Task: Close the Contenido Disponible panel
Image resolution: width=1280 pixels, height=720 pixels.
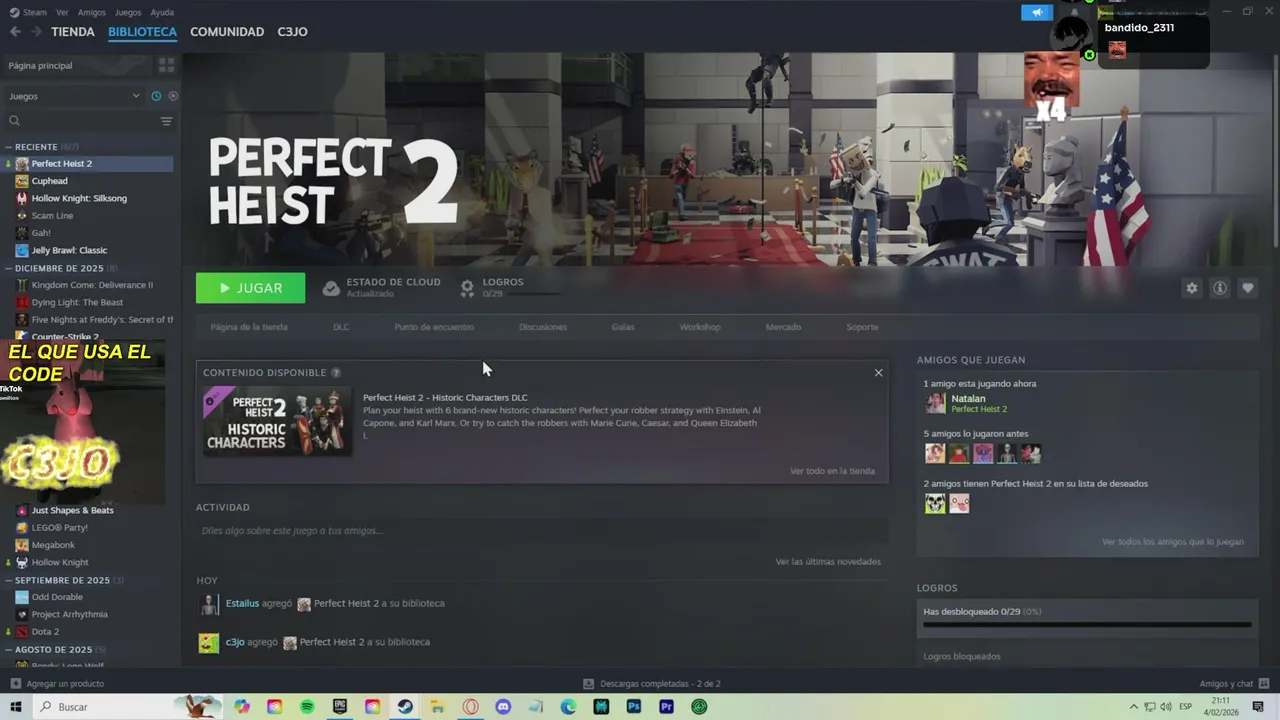Action: [878, 373]
